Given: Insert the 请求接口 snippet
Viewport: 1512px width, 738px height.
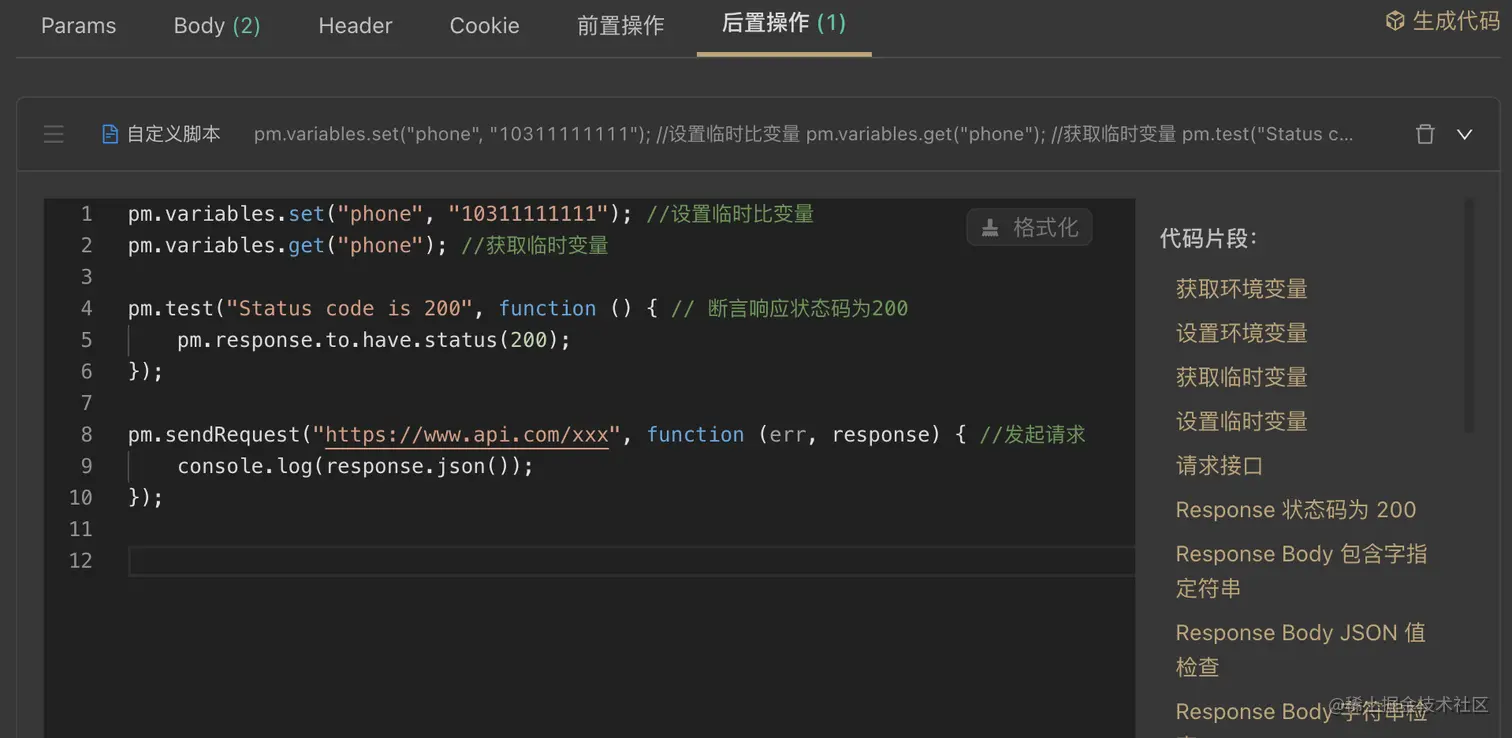Looking at the screenshot, I should click(1219, 465).
